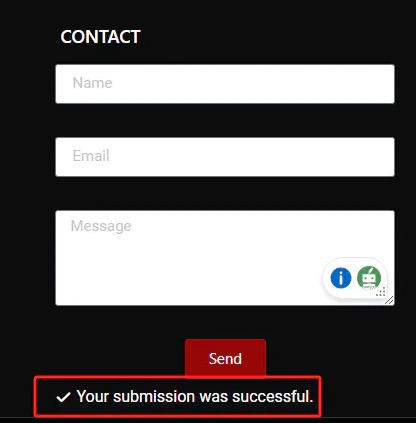Image resolution: width=416 pixels, height=424 pixels.
Task: Click the floating extension pill in the Message box
Action: (x=355, y=278)
